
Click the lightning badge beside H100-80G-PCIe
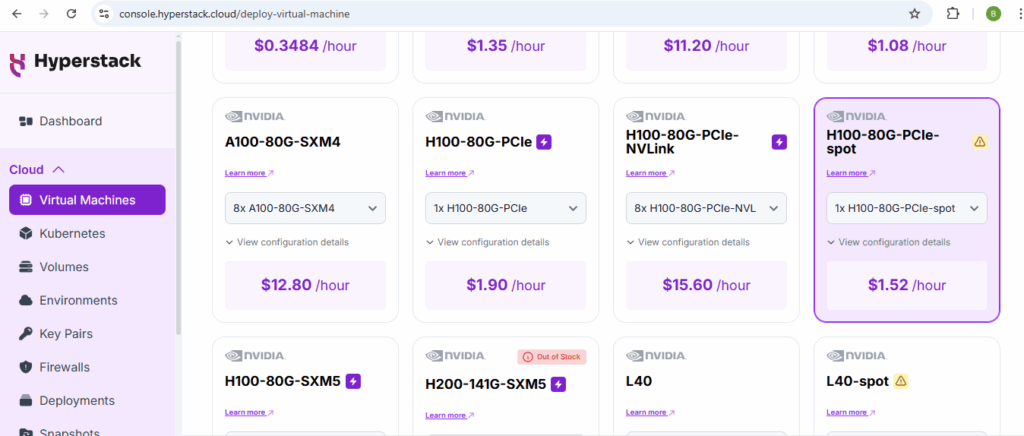click(x=544, y=142)
